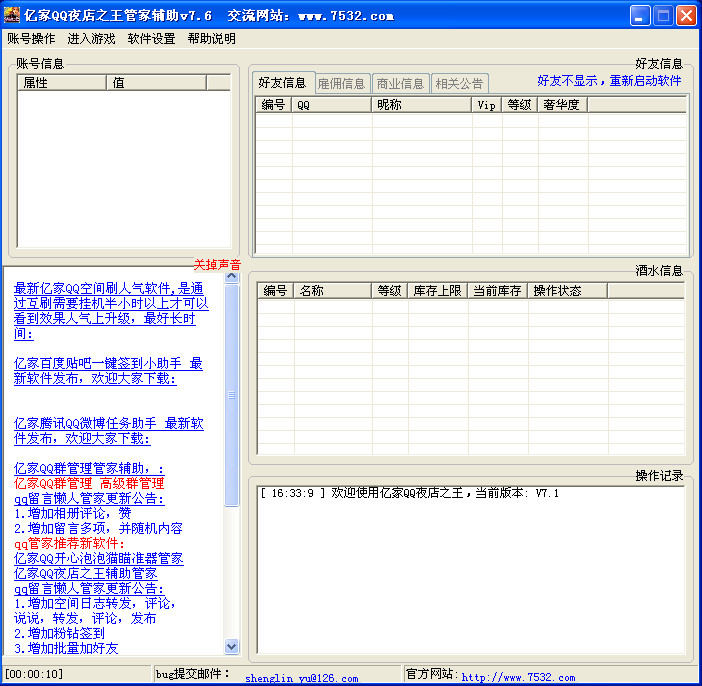Click the 值 column header
Viewport: 702px width, 686px height.
coord(156,83)
